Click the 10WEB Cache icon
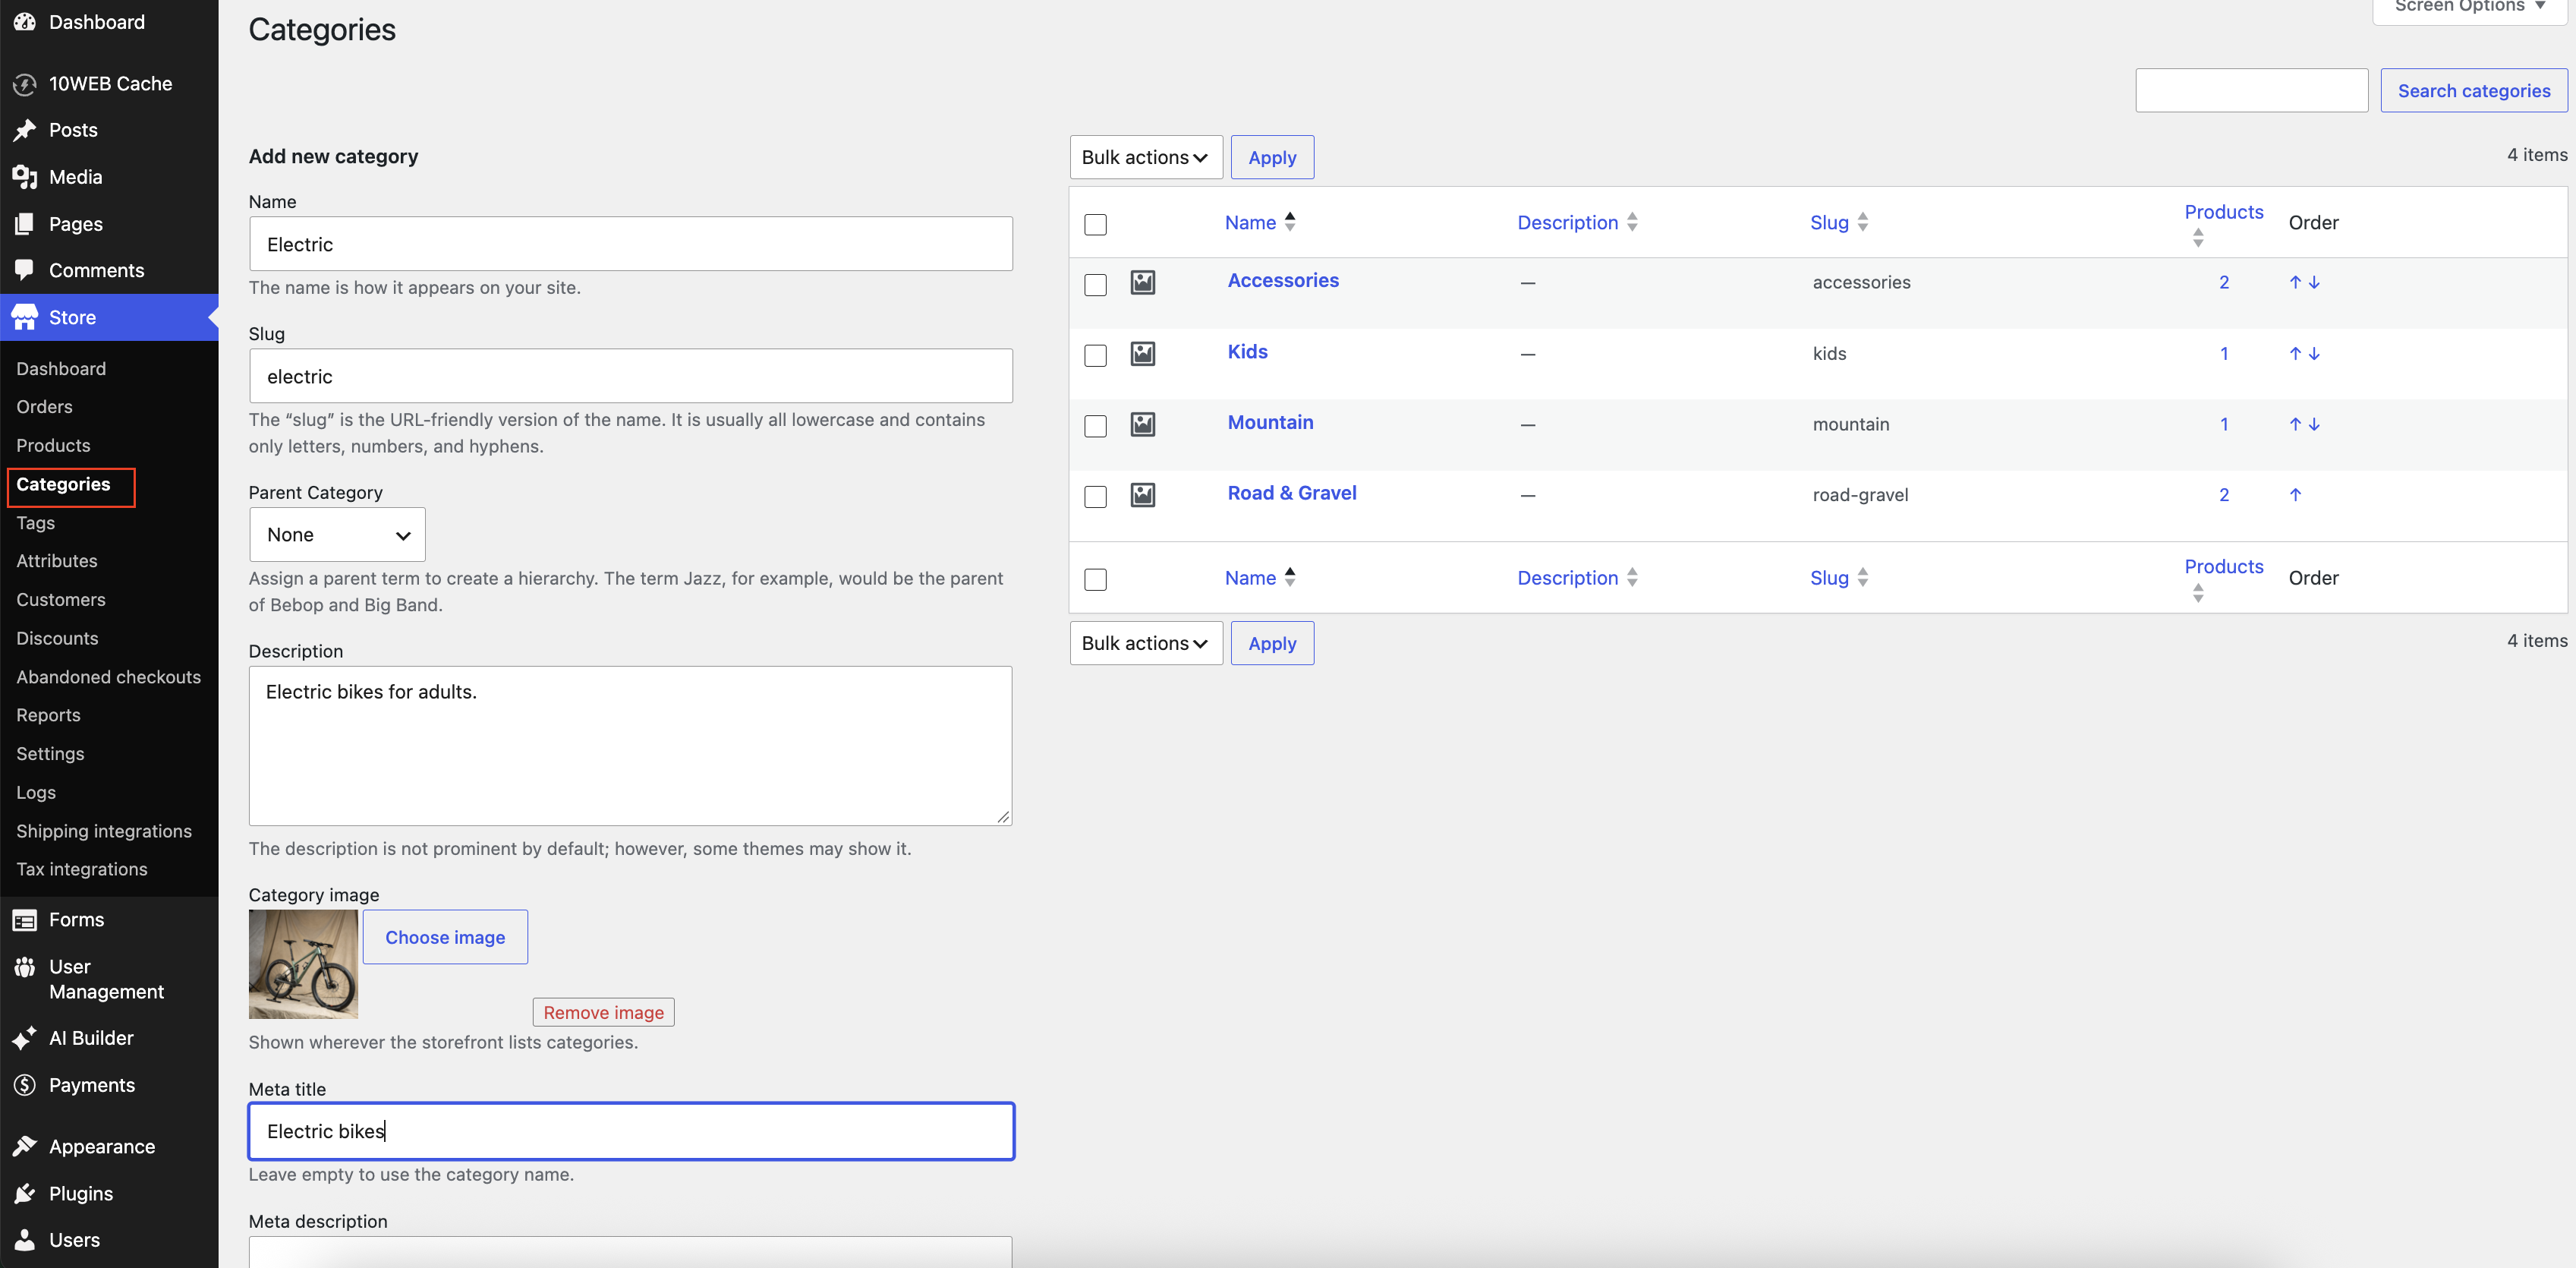This screenshot has height=1268, width=2576. [25, 84]
